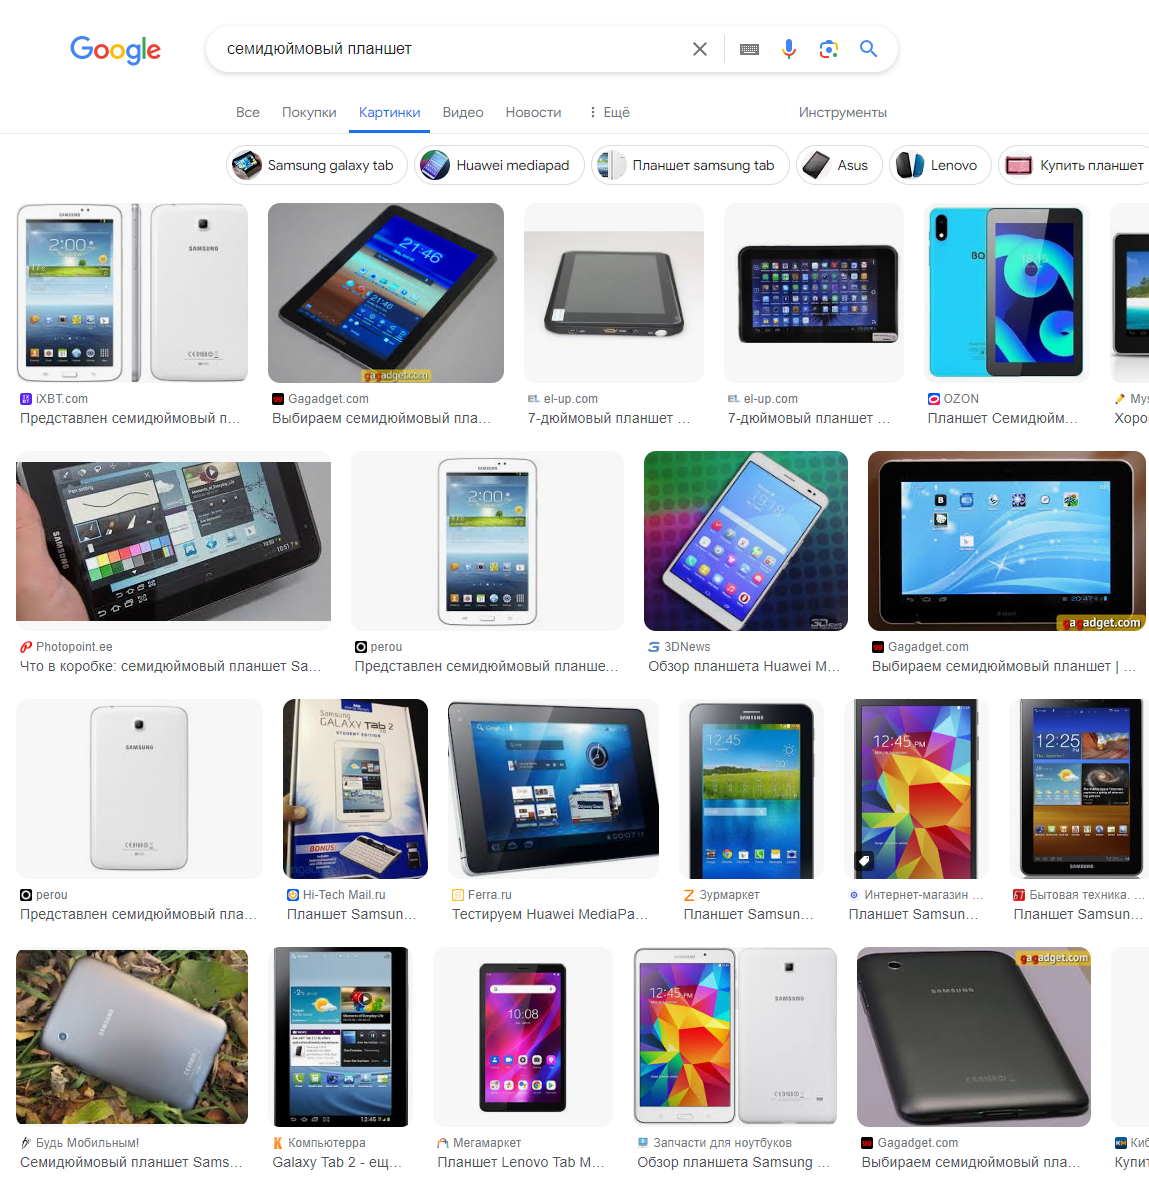Open Google Lens image search icon
This screenshot has height=1179, width=1149.
(x=828, y=49)
